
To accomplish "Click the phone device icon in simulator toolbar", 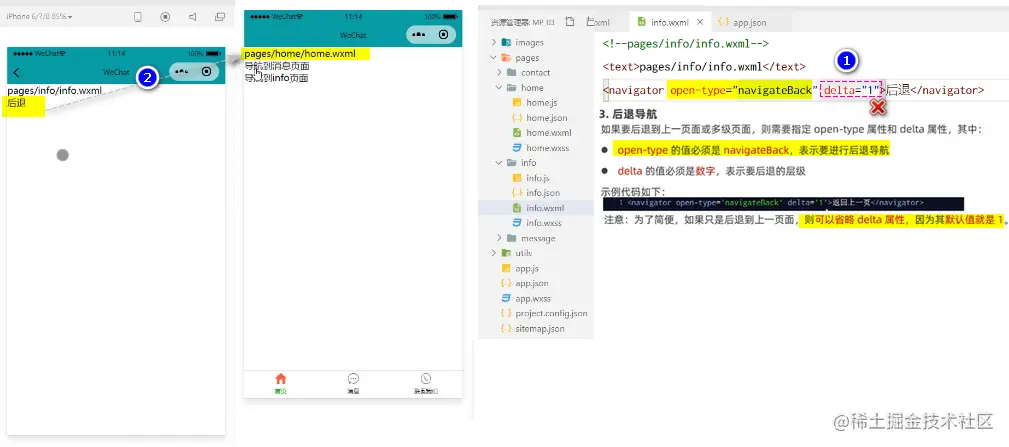I will [138, 17].
